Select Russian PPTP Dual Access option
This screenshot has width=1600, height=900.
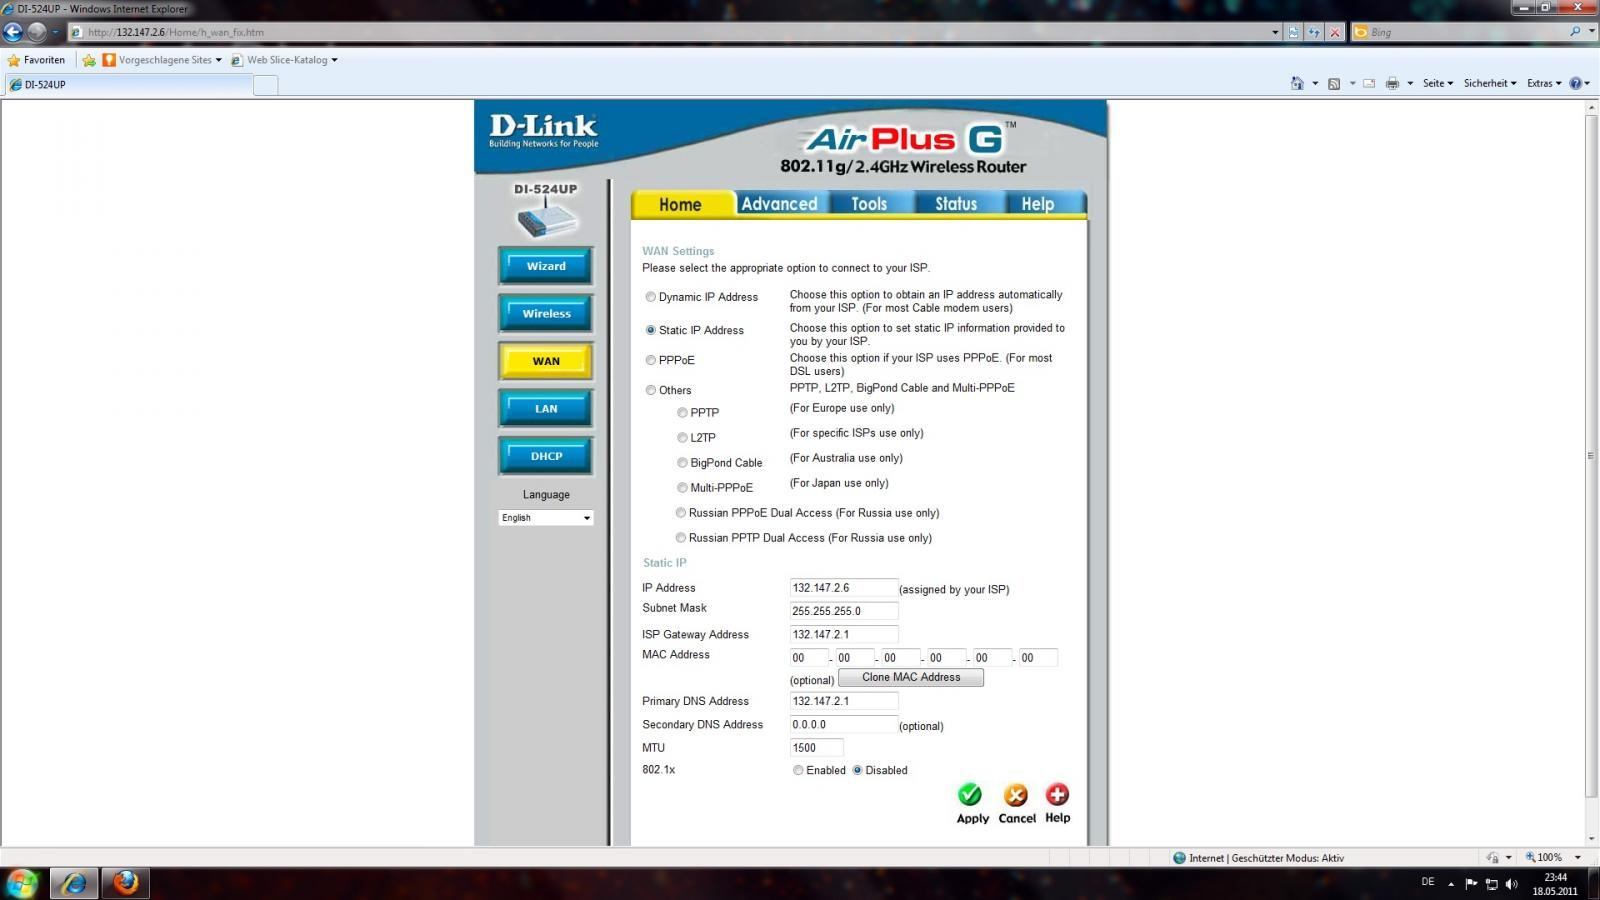click(x=681, y=538)
